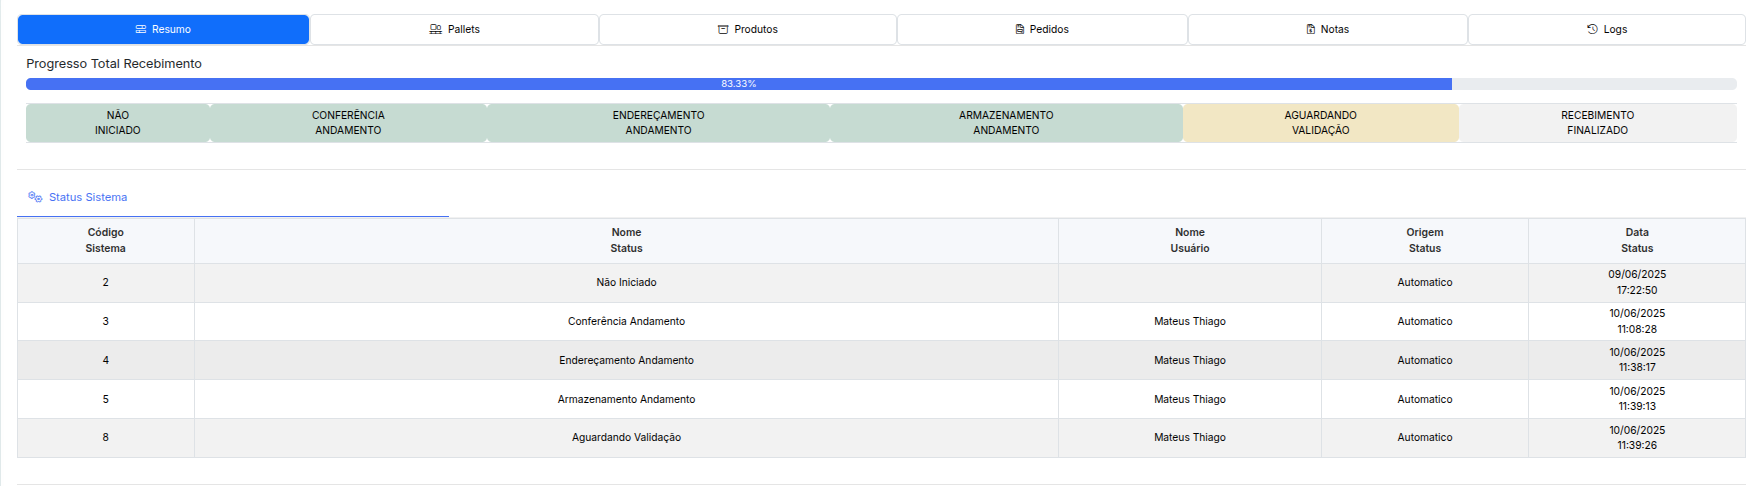1757x486 pixels.
Task: Click the Status Sistema gears icon
Action: [x=35, y=198]
